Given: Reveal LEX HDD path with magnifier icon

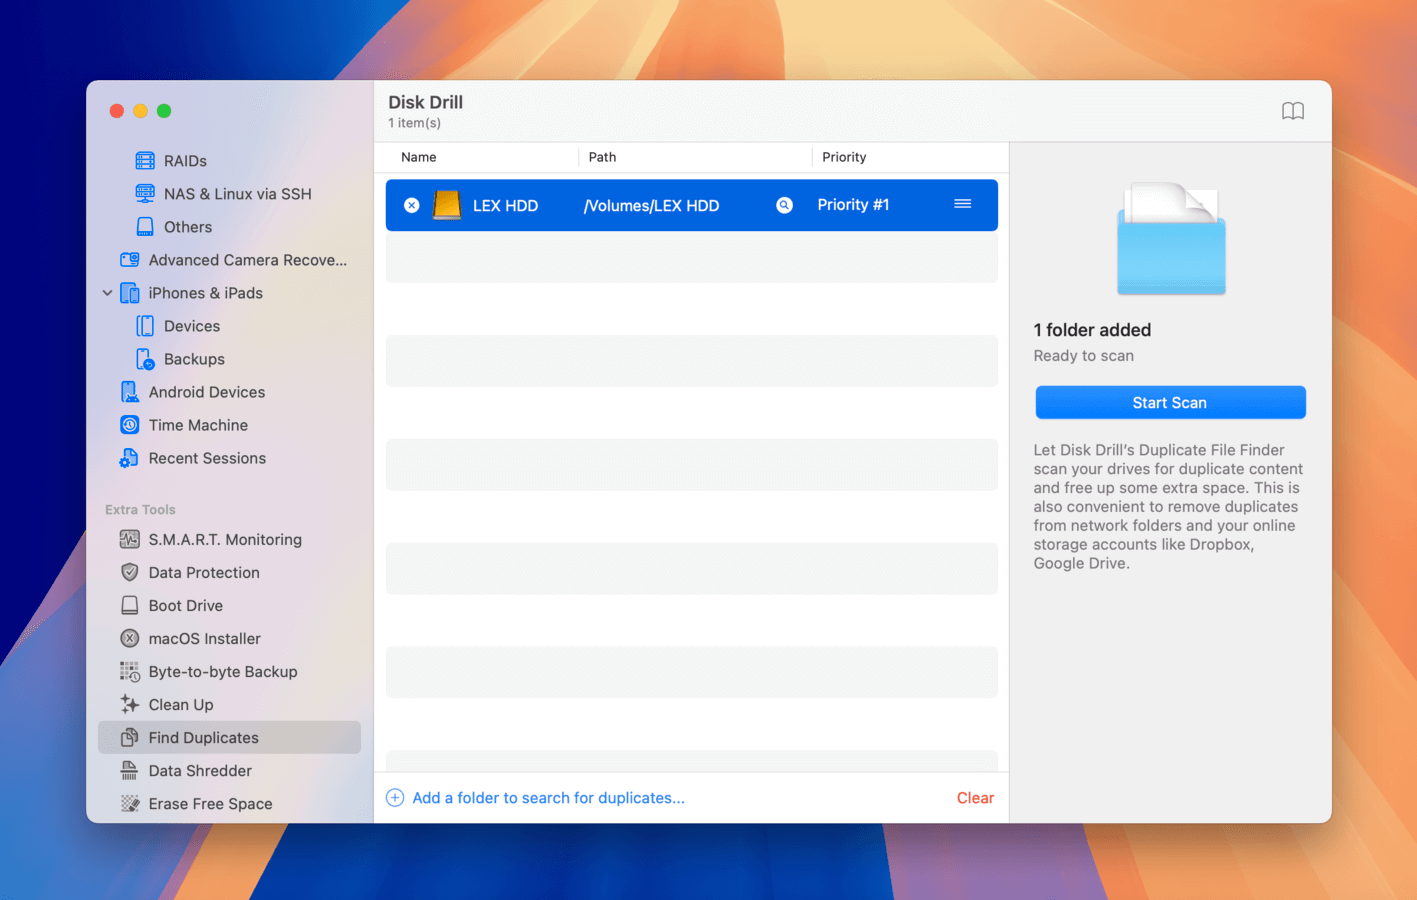Looking at the screenshot, I should [x=785, y=205].
